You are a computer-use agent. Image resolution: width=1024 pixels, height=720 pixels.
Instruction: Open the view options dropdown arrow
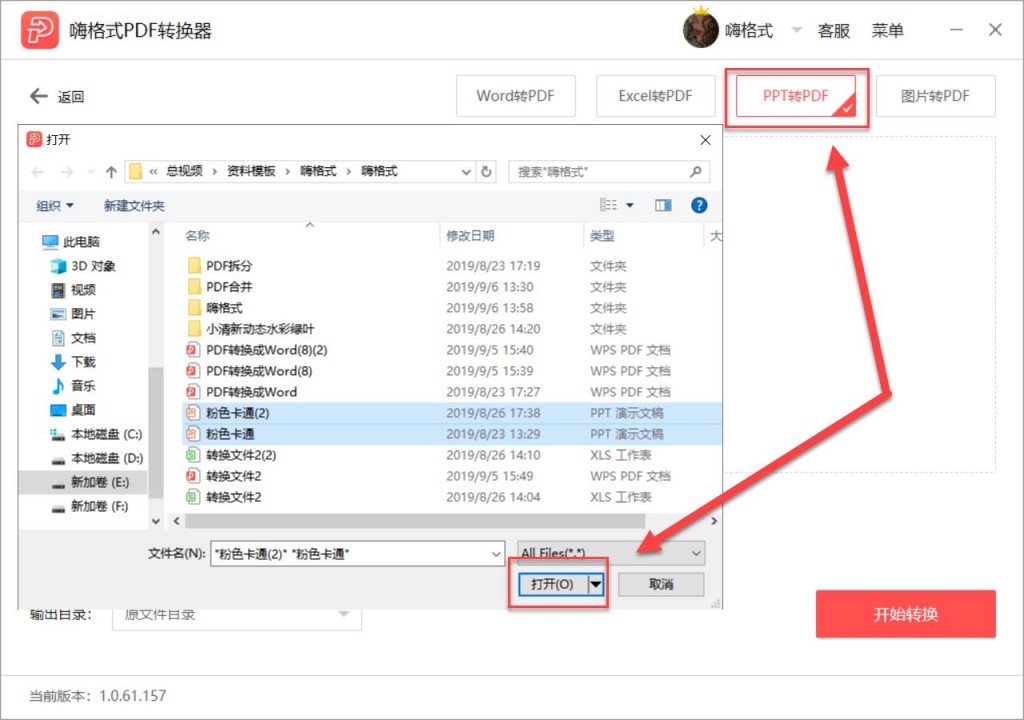coord(630,205)
